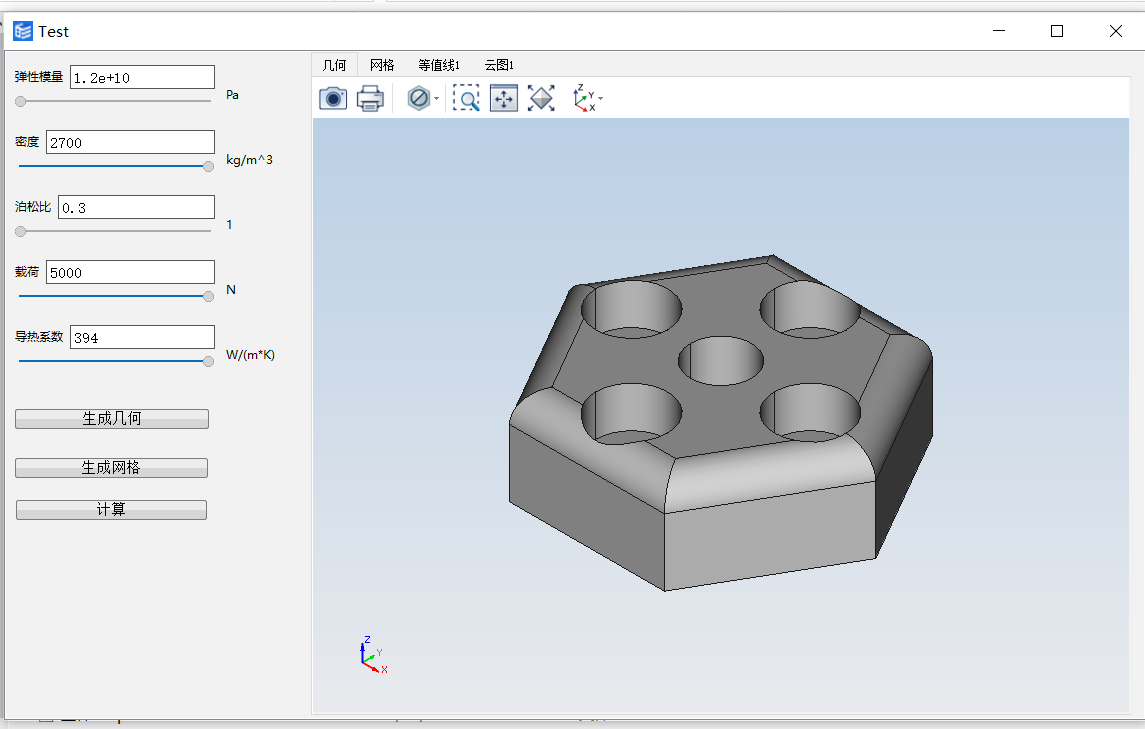
Task: Maximize the Test window
Action: tap(1057, 31)
